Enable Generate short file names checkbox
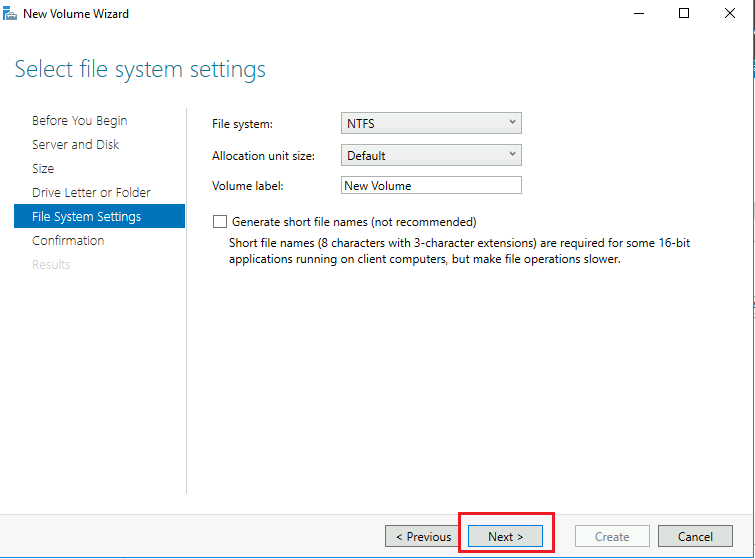Viewport: 755px width, 559px height. [220, 222]
